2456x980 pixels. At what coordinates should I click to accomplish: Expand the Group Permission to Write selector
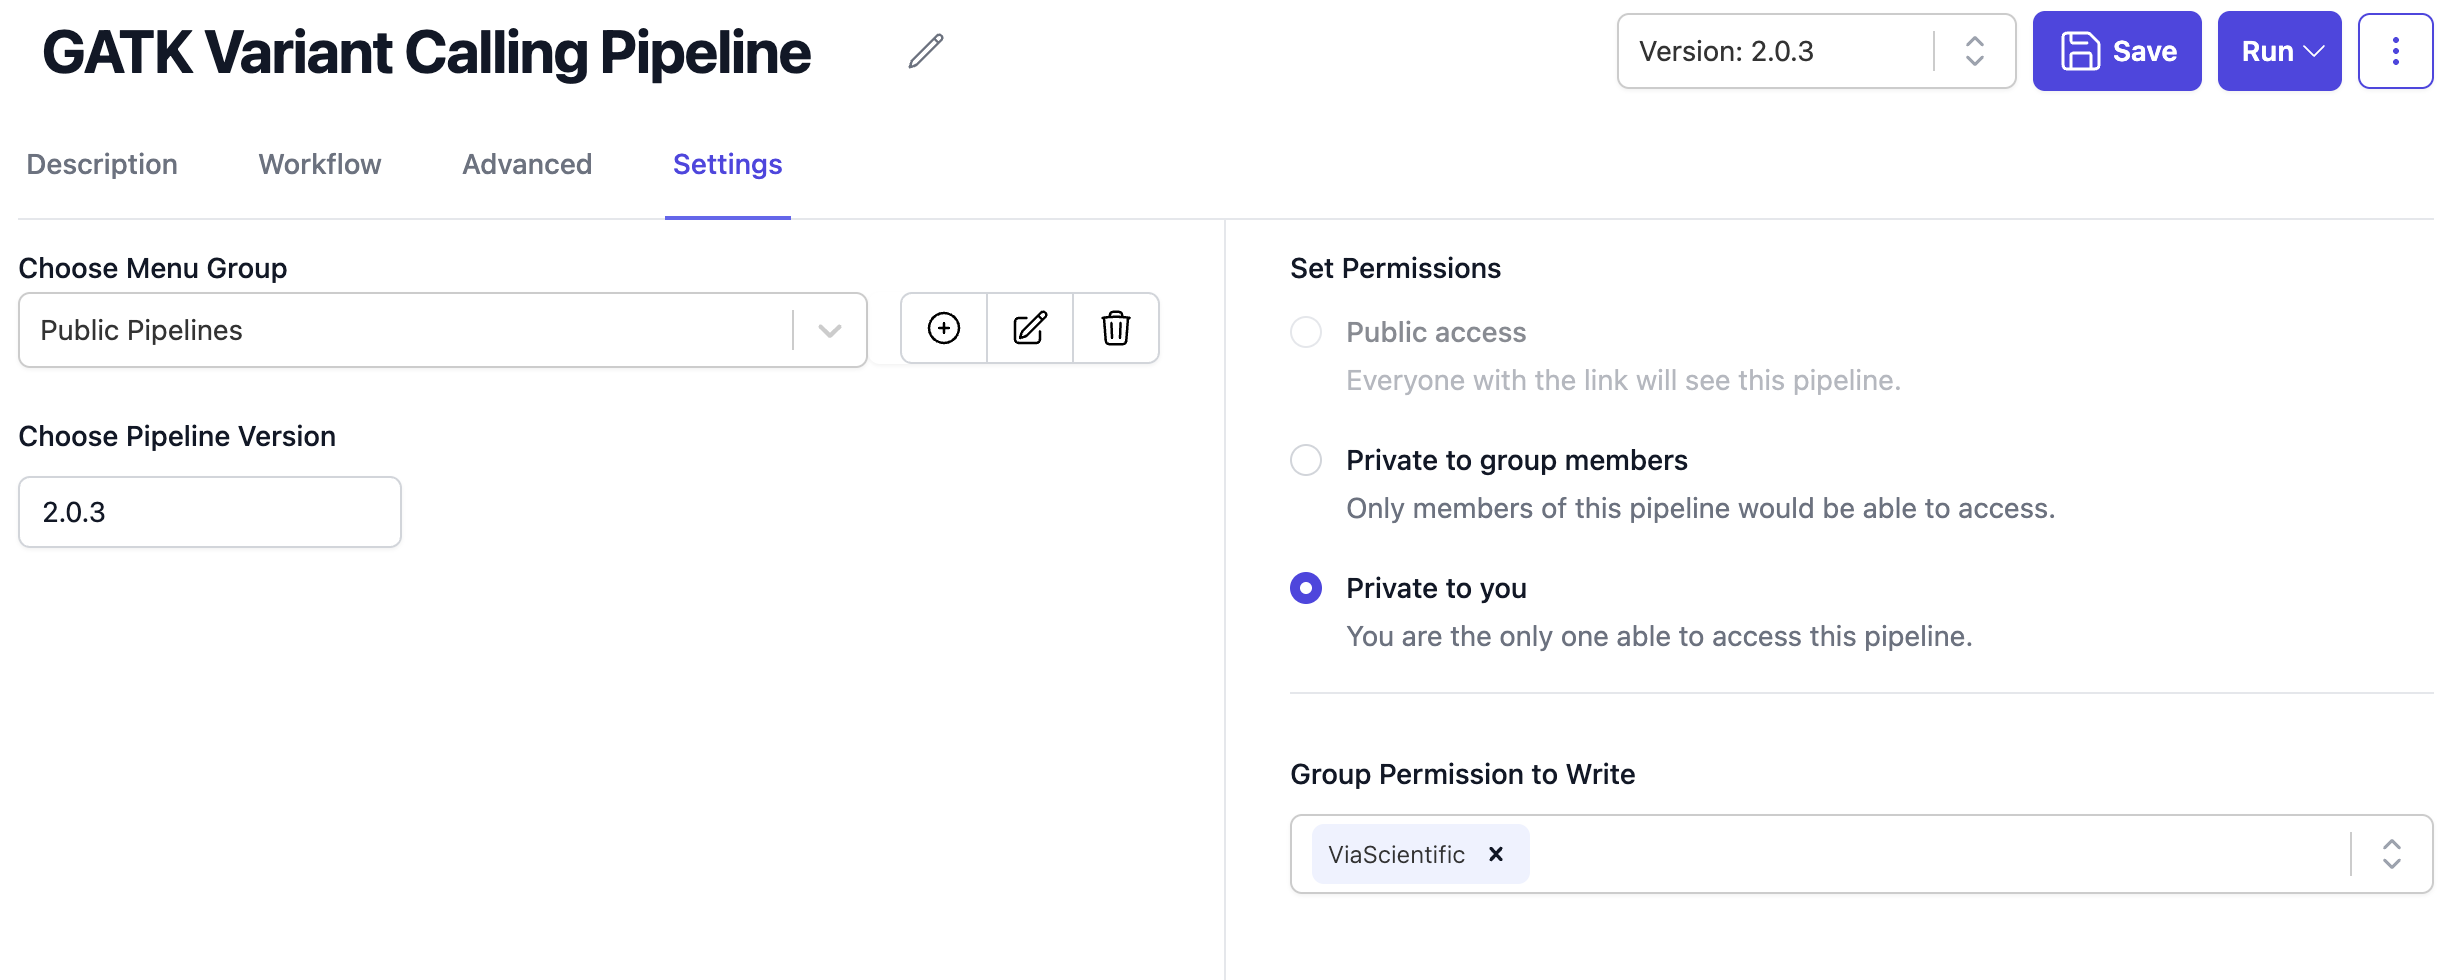coord(2391,854)
